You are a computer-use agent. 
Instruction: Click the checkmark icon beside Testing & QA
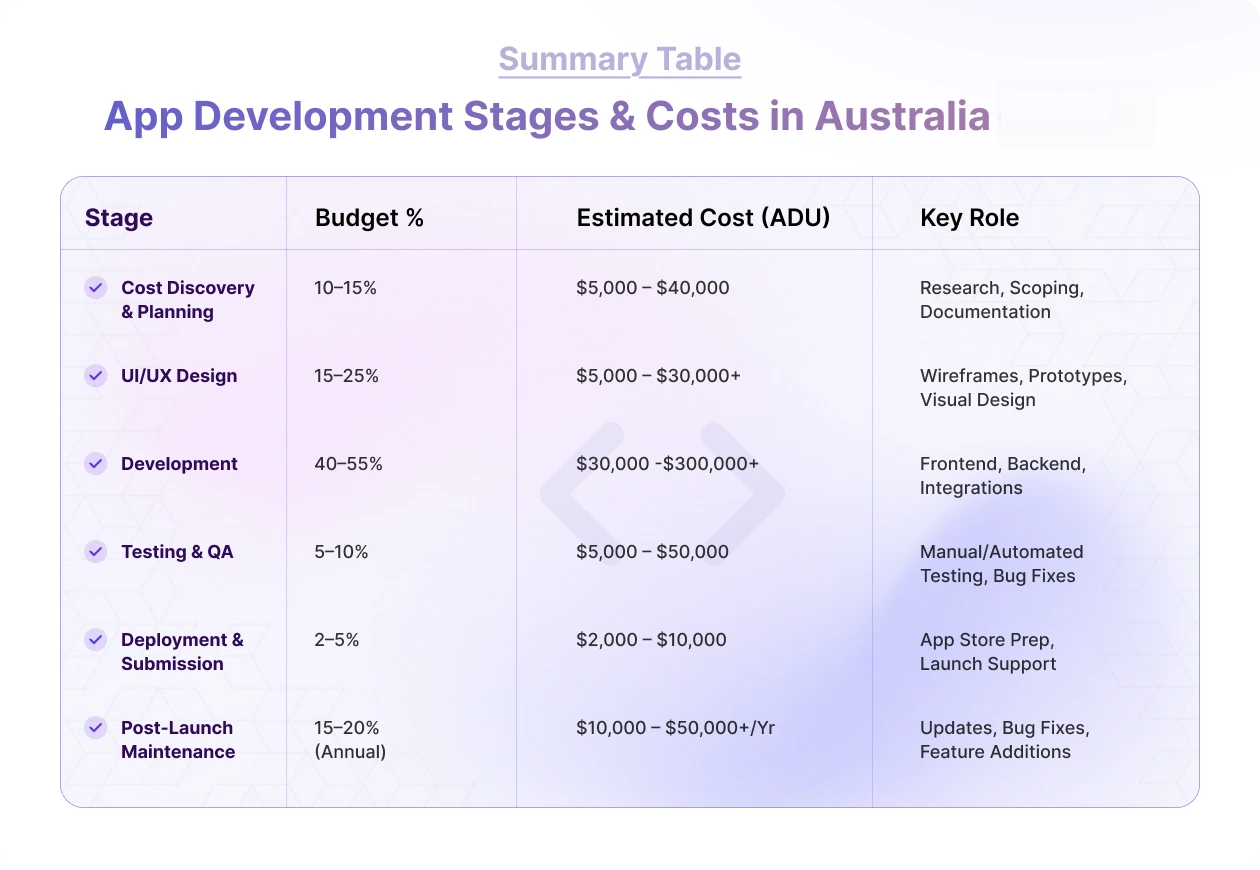coord(95,551)
